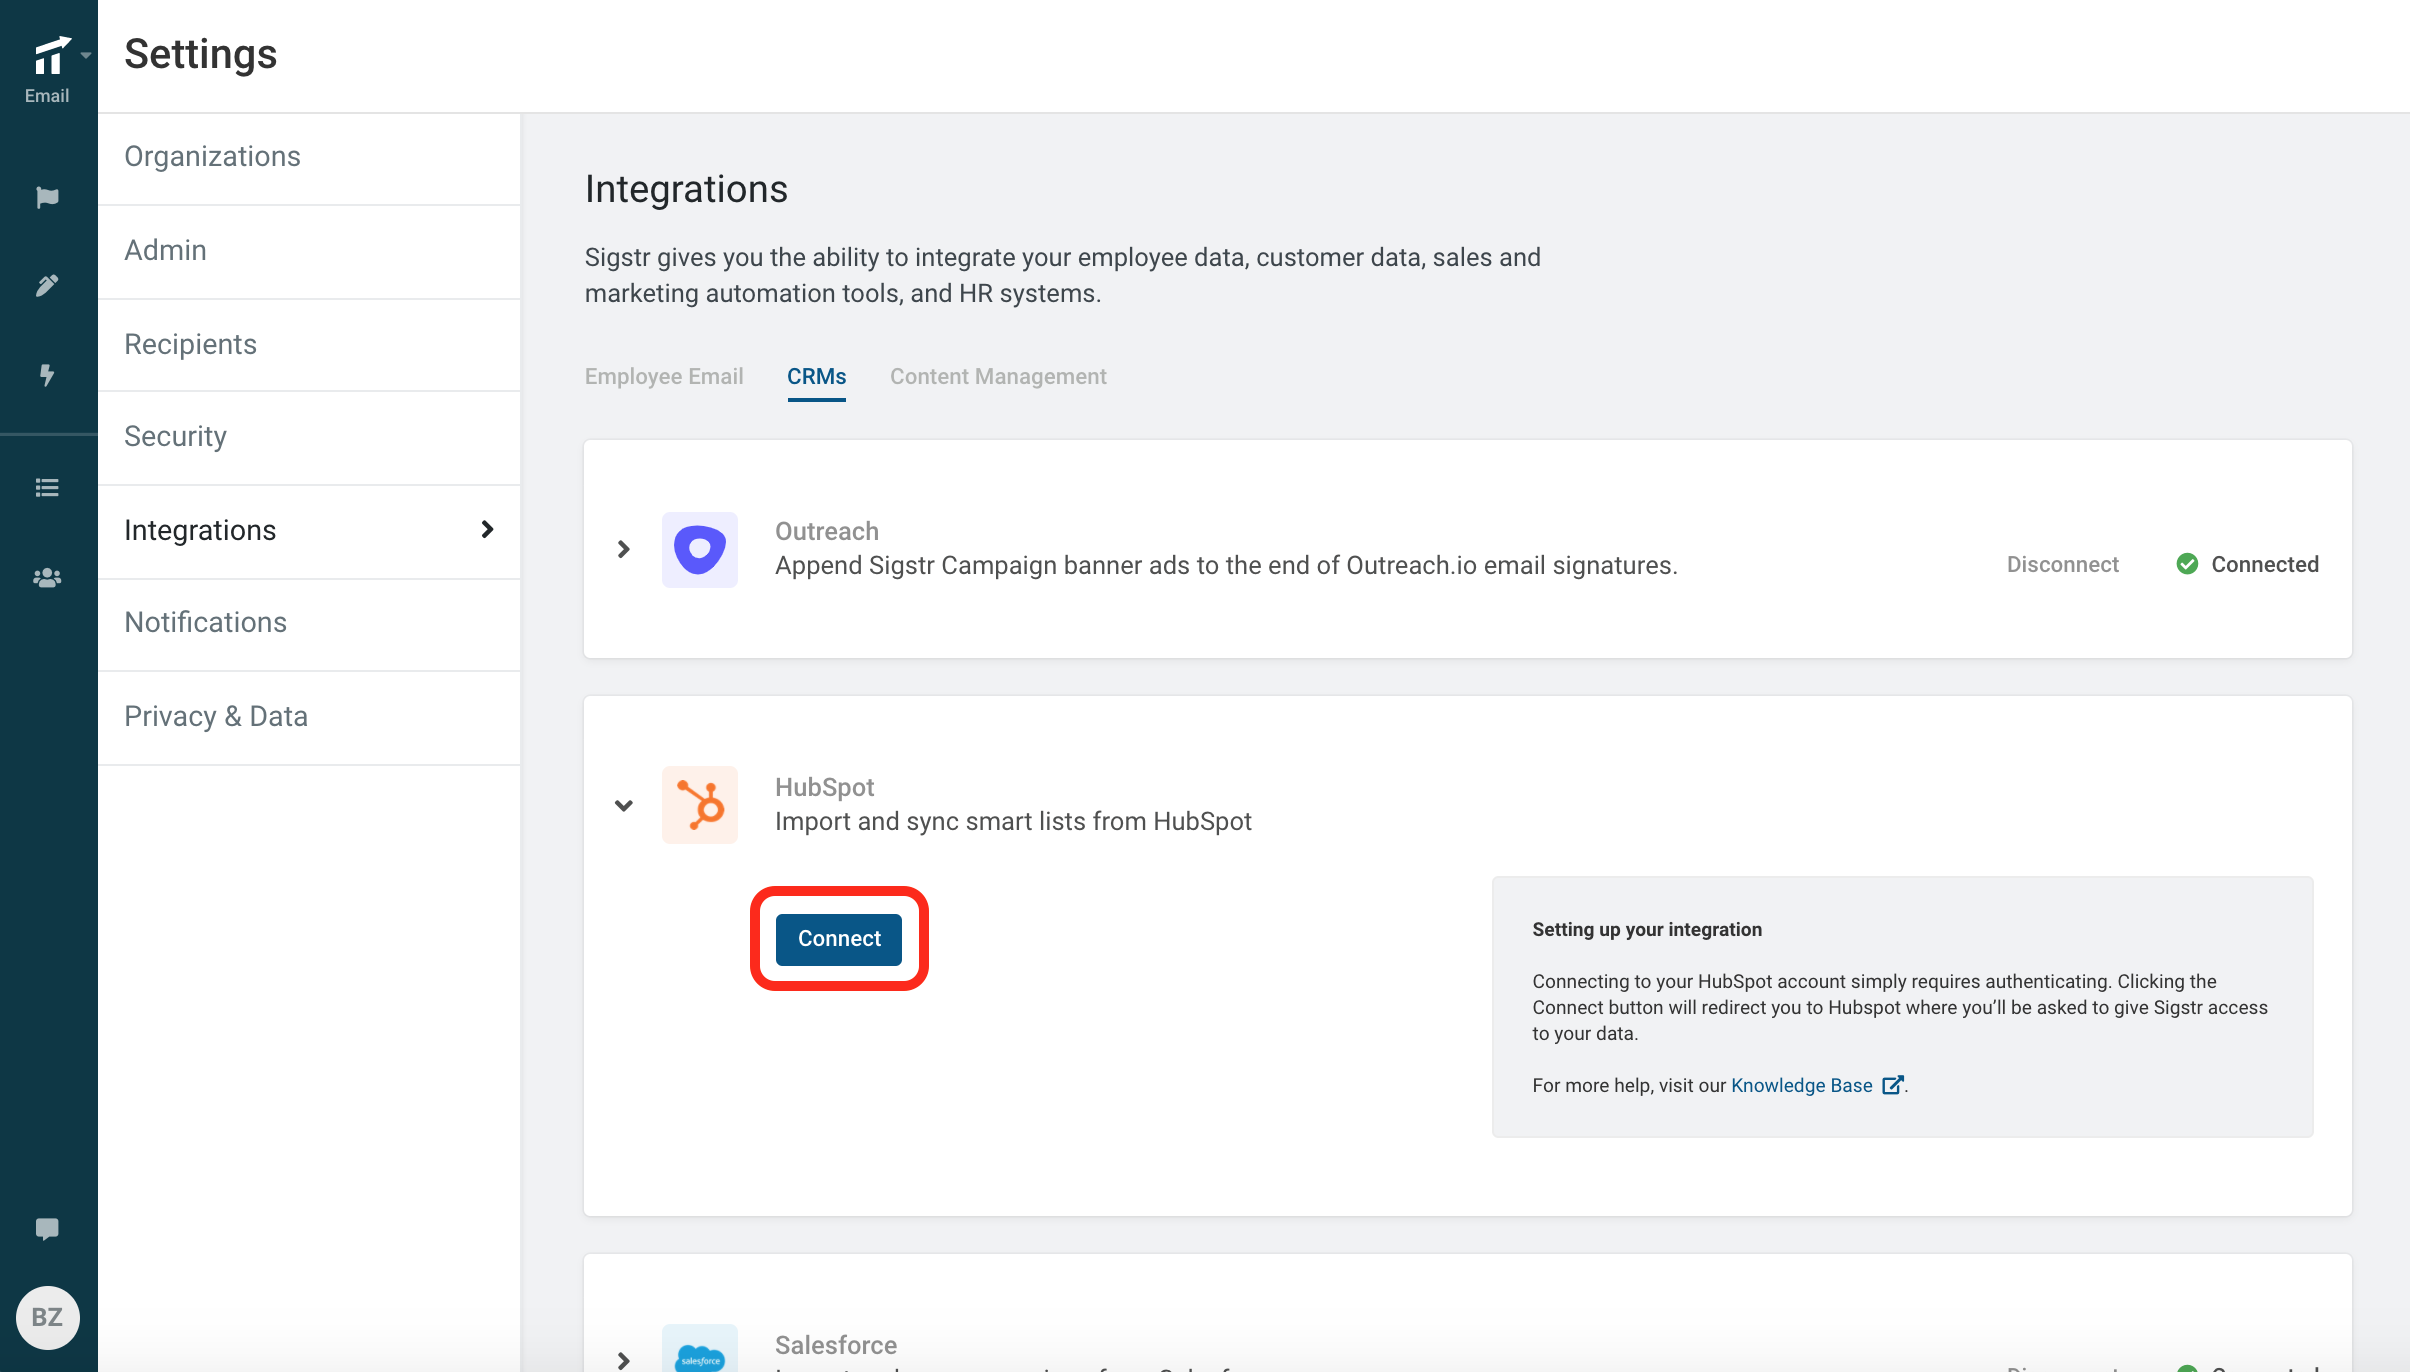
Task: Open the Knowledge Base link
Action: [1801, 1085]
